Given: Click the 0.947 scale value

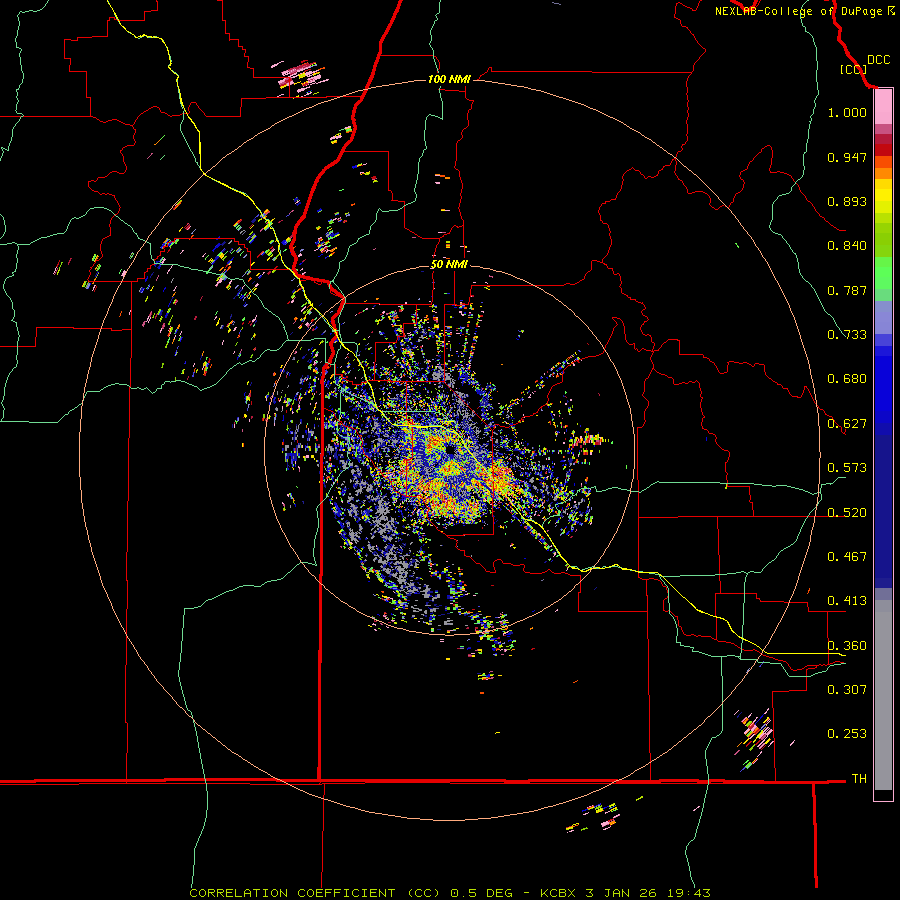Looking at the screenshot, I should pyautogui.click(x=847, y=157).
